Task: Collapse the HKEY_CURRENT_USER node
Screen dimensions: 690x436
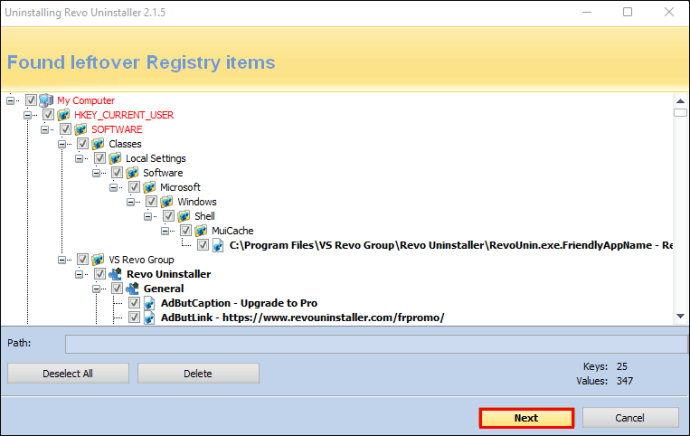Action: [27, 115]
